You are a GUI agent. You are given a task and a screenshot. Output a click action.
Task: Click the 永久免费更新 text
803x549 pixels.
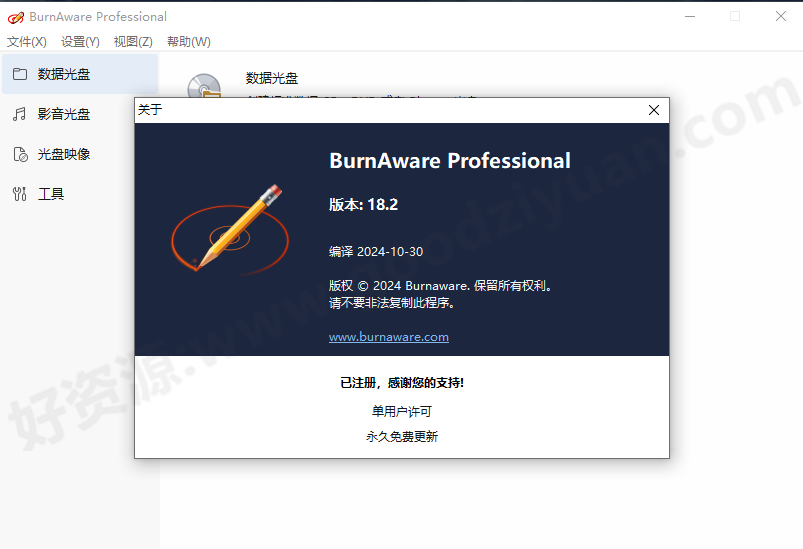pyautogui.click(x=402, y=436)
